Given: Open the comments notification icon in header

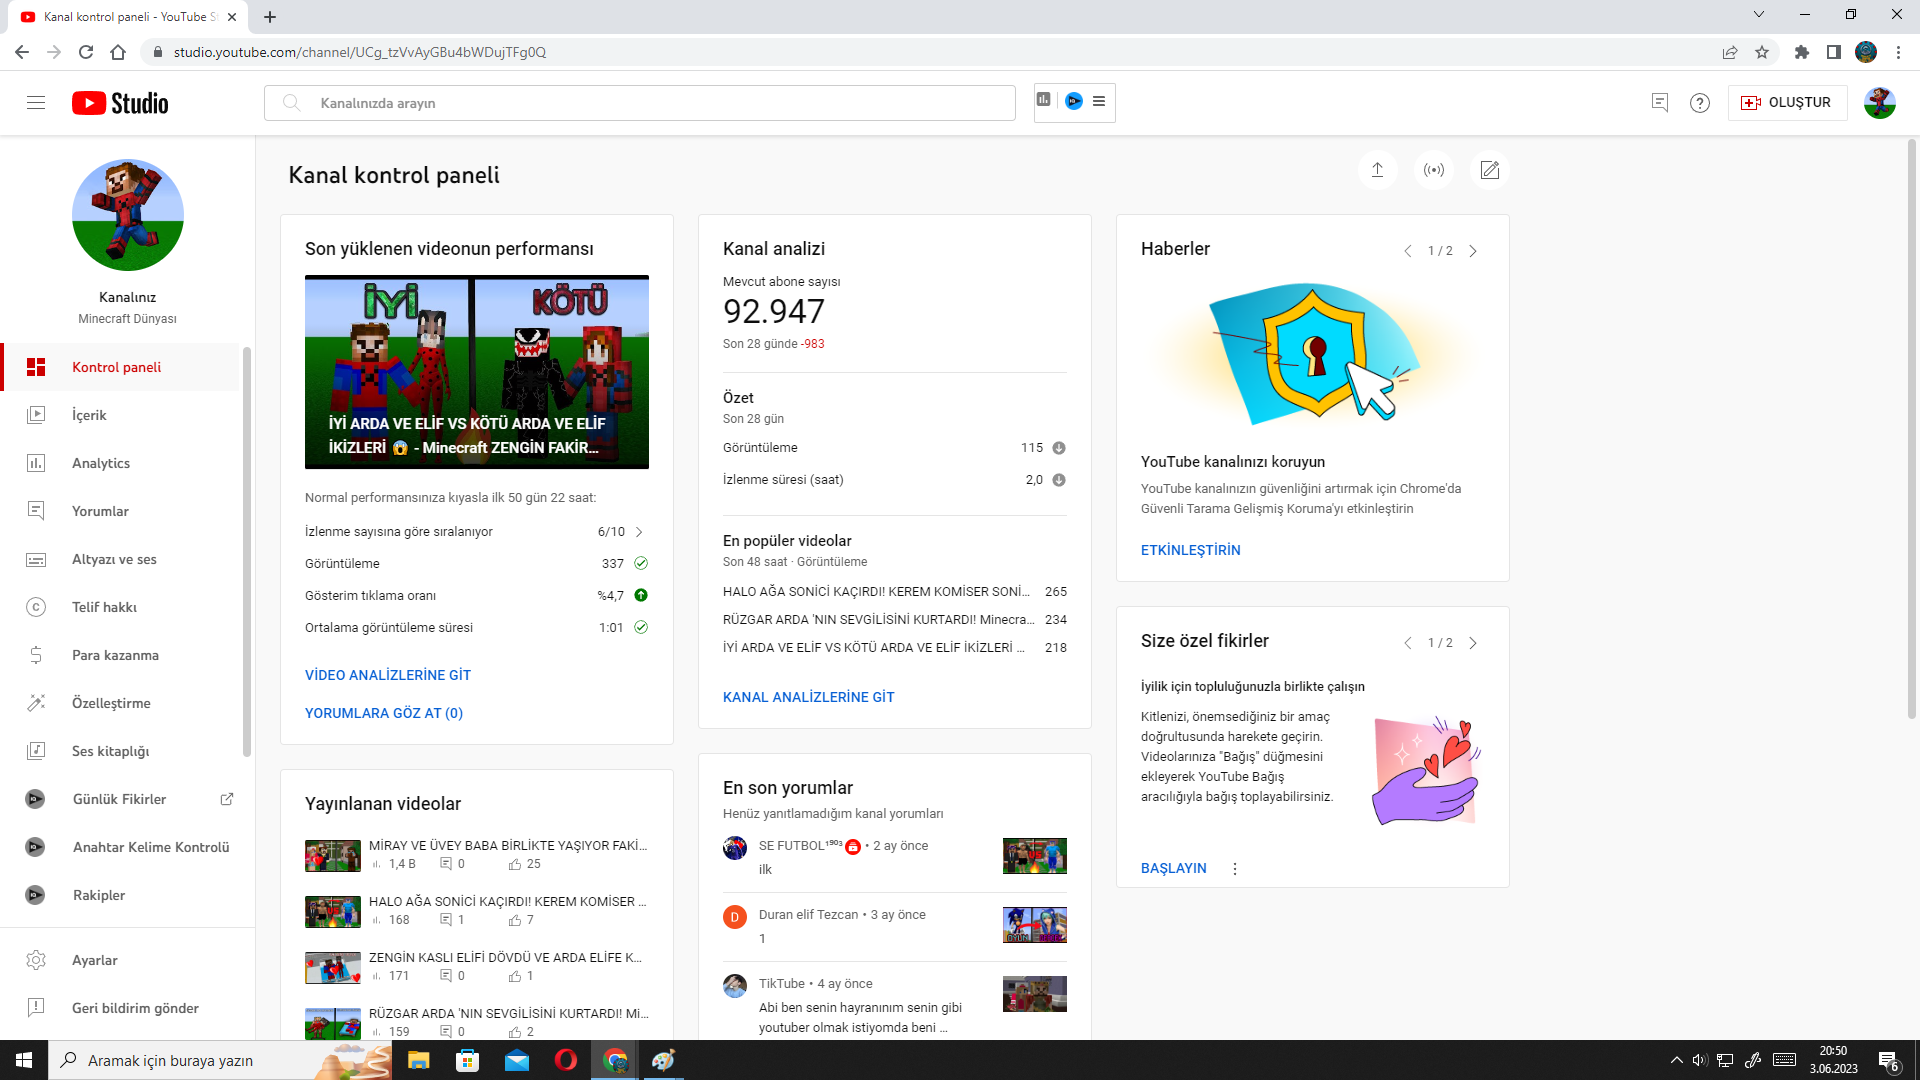Looking at the screenshot, I should pyautogui.click(x=1660, y=103).
